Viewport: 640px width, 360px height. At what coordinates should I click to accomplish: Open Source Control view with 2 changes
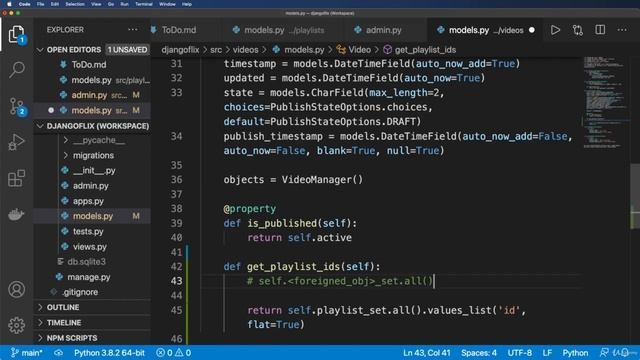16,106
